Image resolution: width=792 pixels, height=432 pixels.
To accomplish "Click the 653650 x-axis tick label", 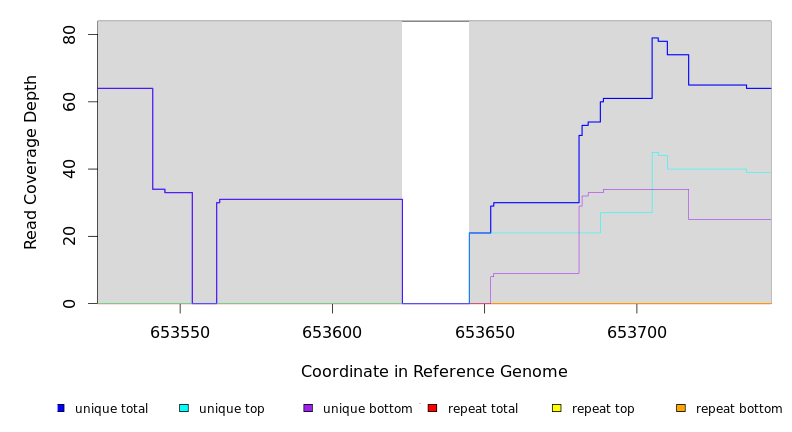I will pos(484,332).
